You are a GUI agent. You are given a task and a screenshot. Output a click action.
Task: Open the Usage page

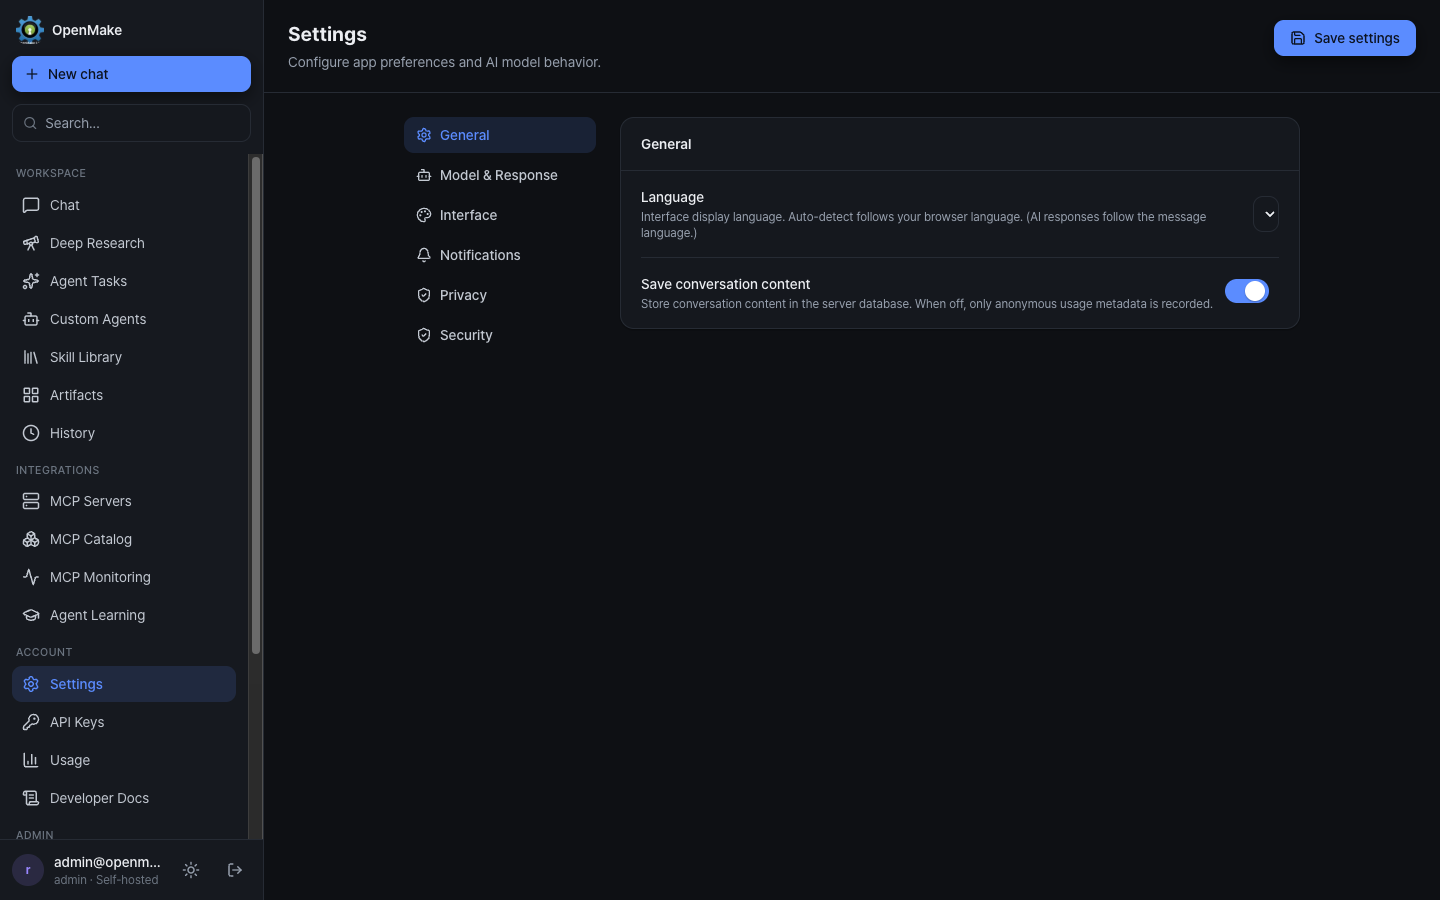pyautogui.click(x=124, y=760)
